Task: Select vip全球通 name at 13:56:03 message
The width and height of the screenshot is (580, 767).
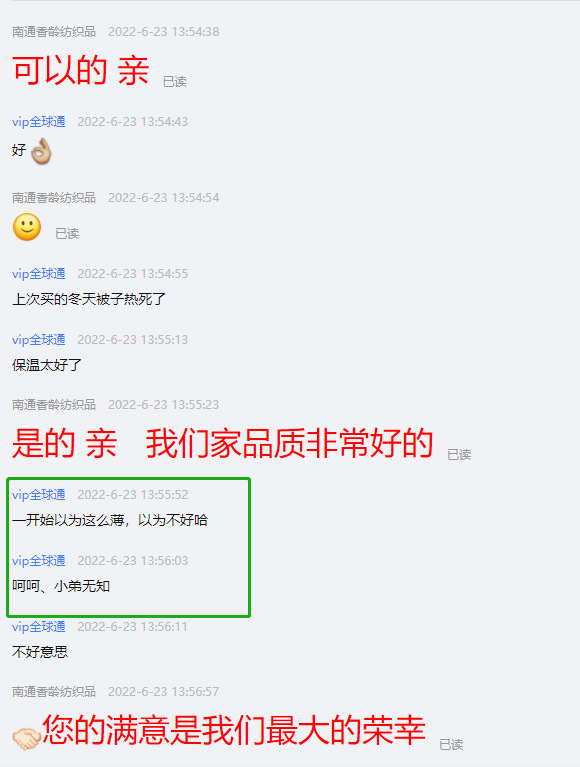Action: [x=39, y=561]
